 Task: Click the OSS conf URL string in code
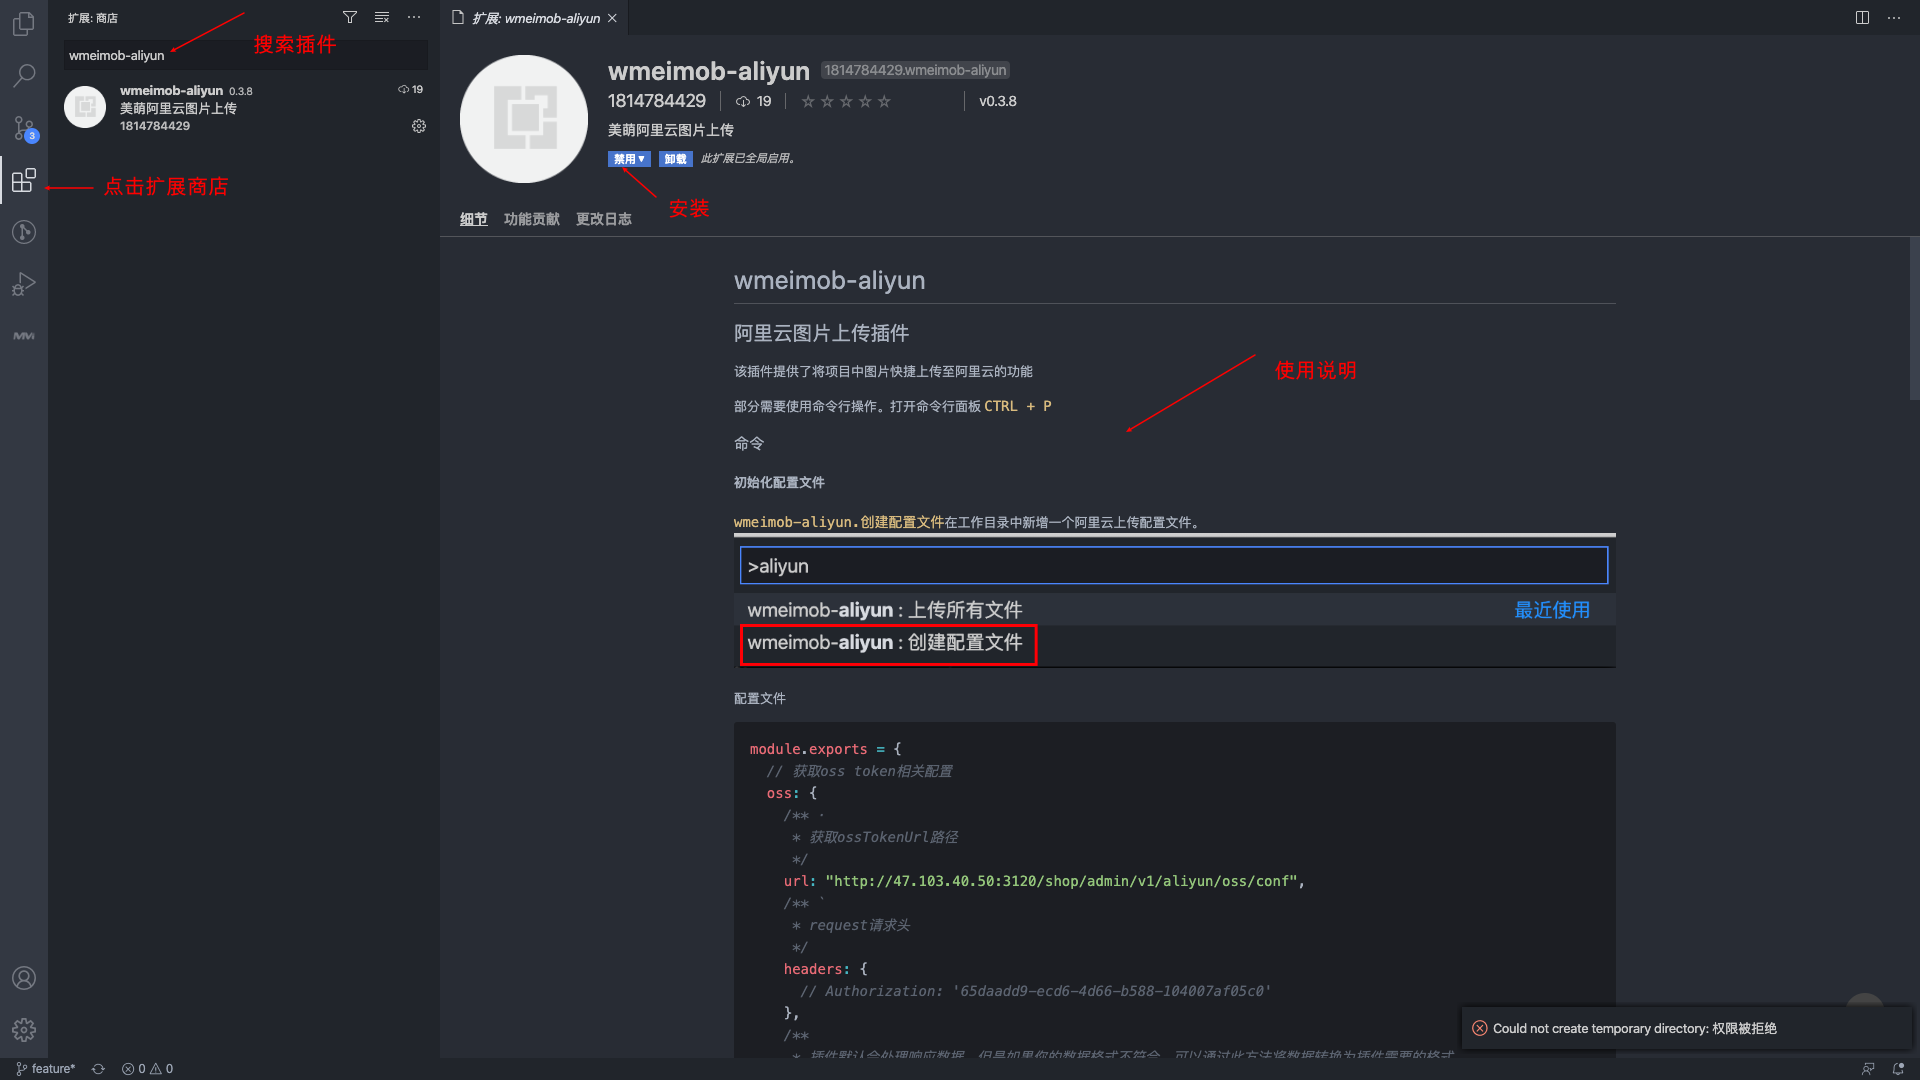pyautogui.click(x=1062, y=881)
